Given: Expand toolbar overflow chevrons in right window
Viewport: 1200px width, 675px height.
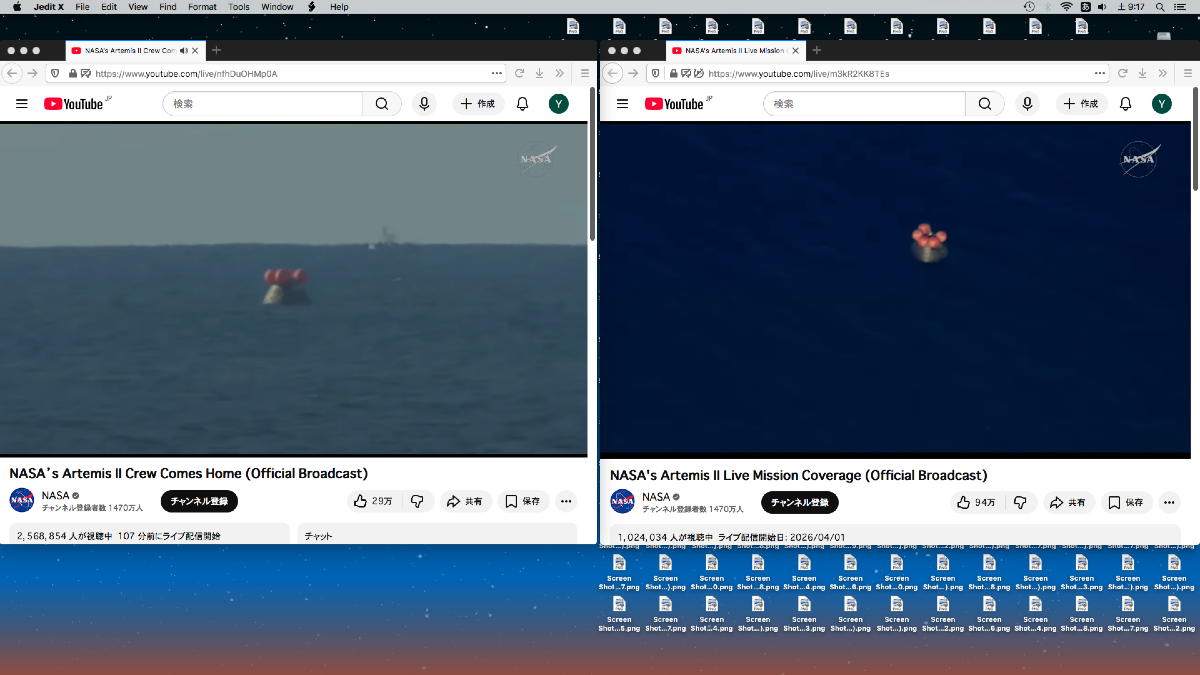Looking at the screenshot, I should click(x=1162, y=73).
